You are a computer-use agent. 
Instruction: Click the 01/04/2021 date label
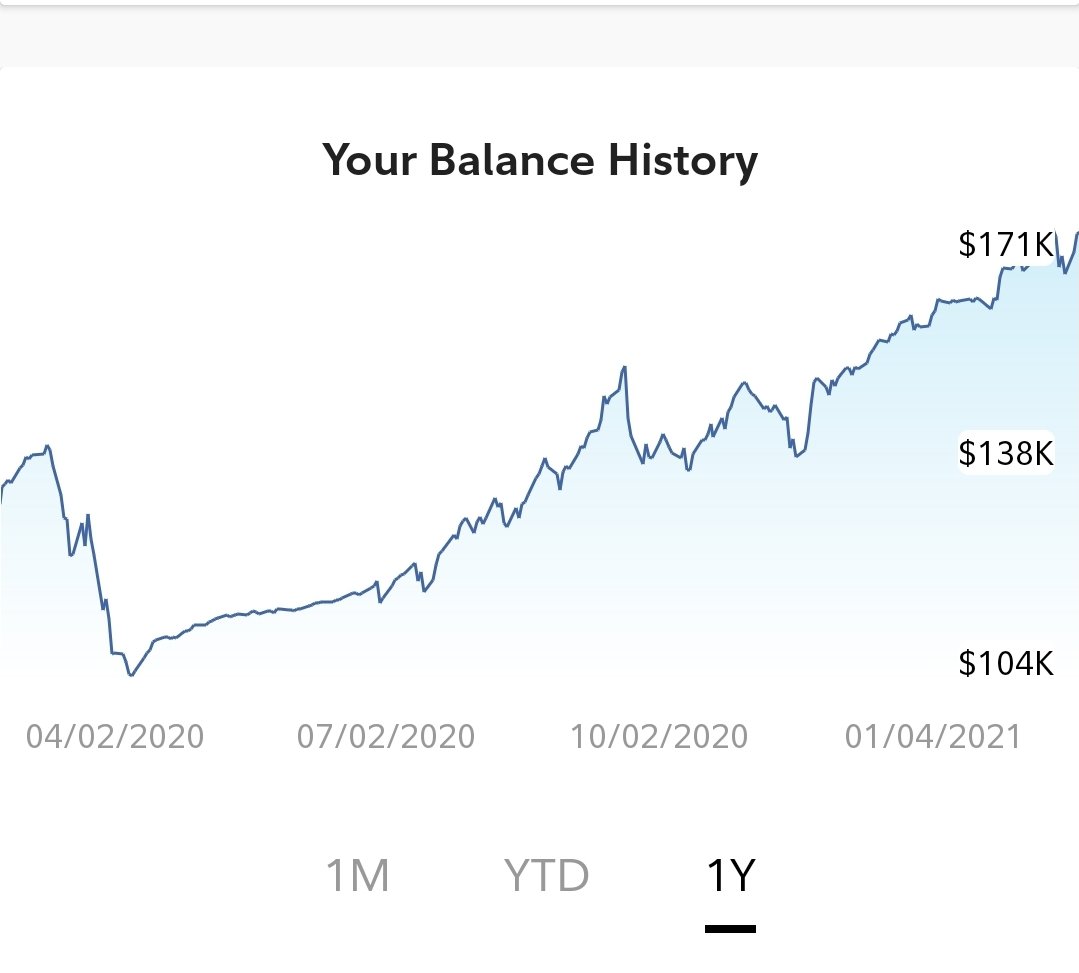(x=932, y=736)
